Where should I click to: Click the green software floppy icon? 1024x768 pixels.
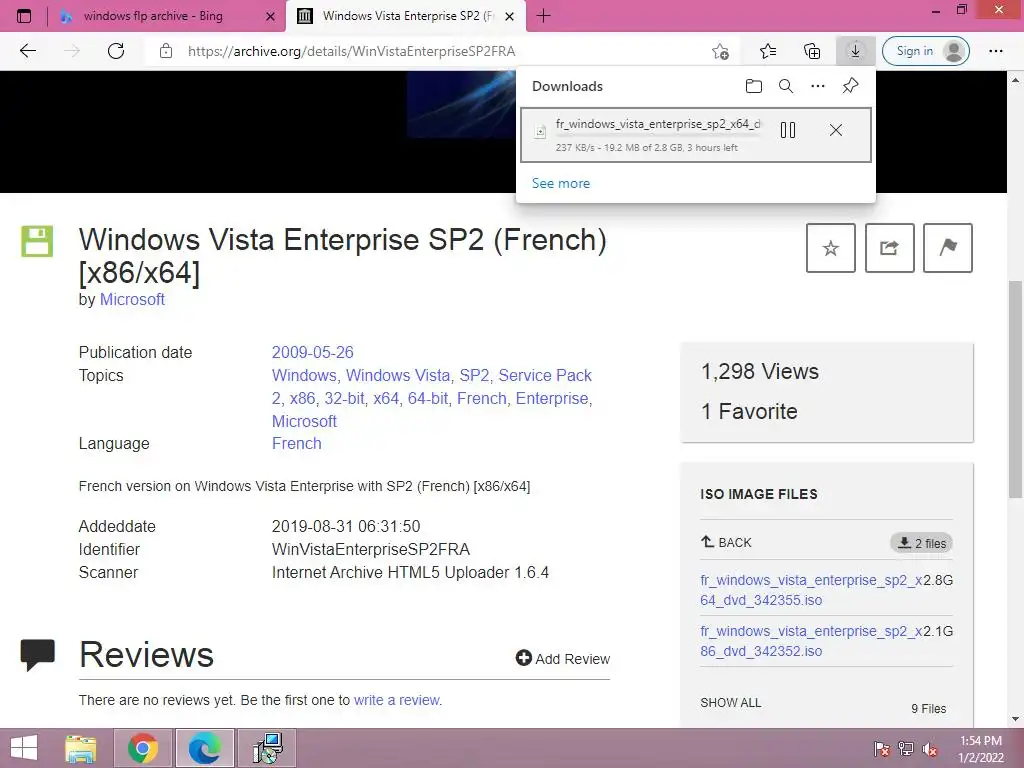pyautogui.click(x=37, y=242)
